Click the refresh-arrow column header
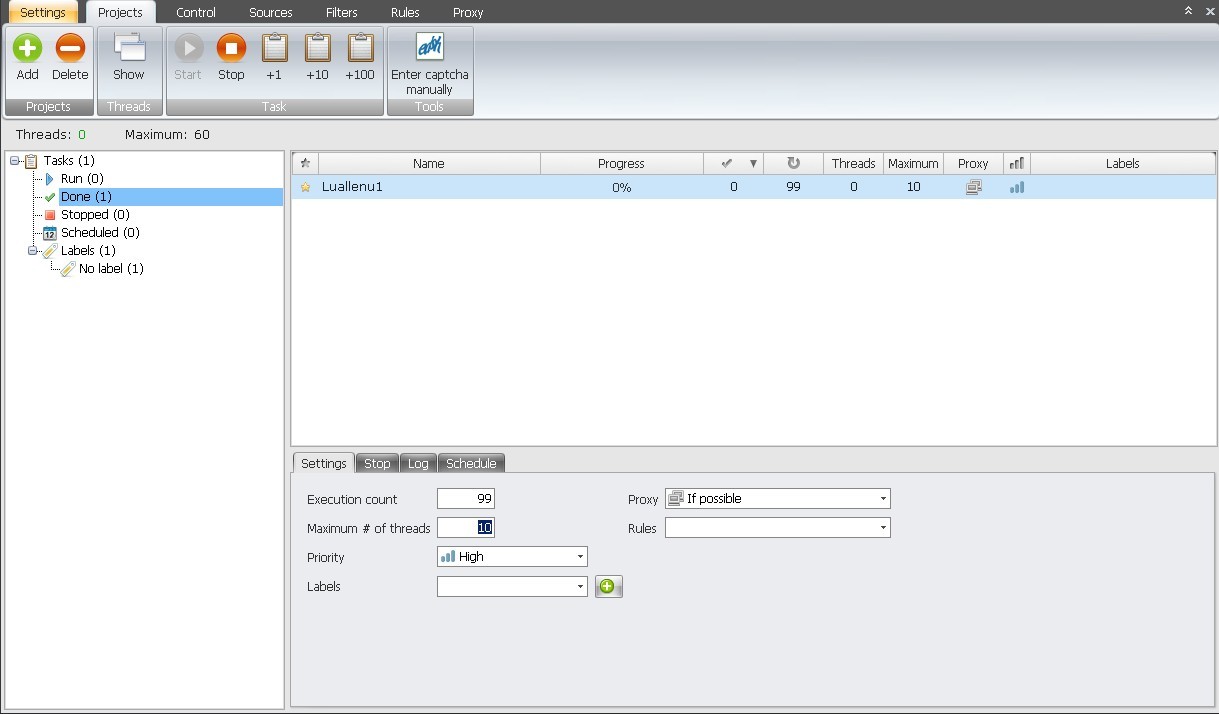The height and width of the screenshot is (714, 1219). pos(793,163)
